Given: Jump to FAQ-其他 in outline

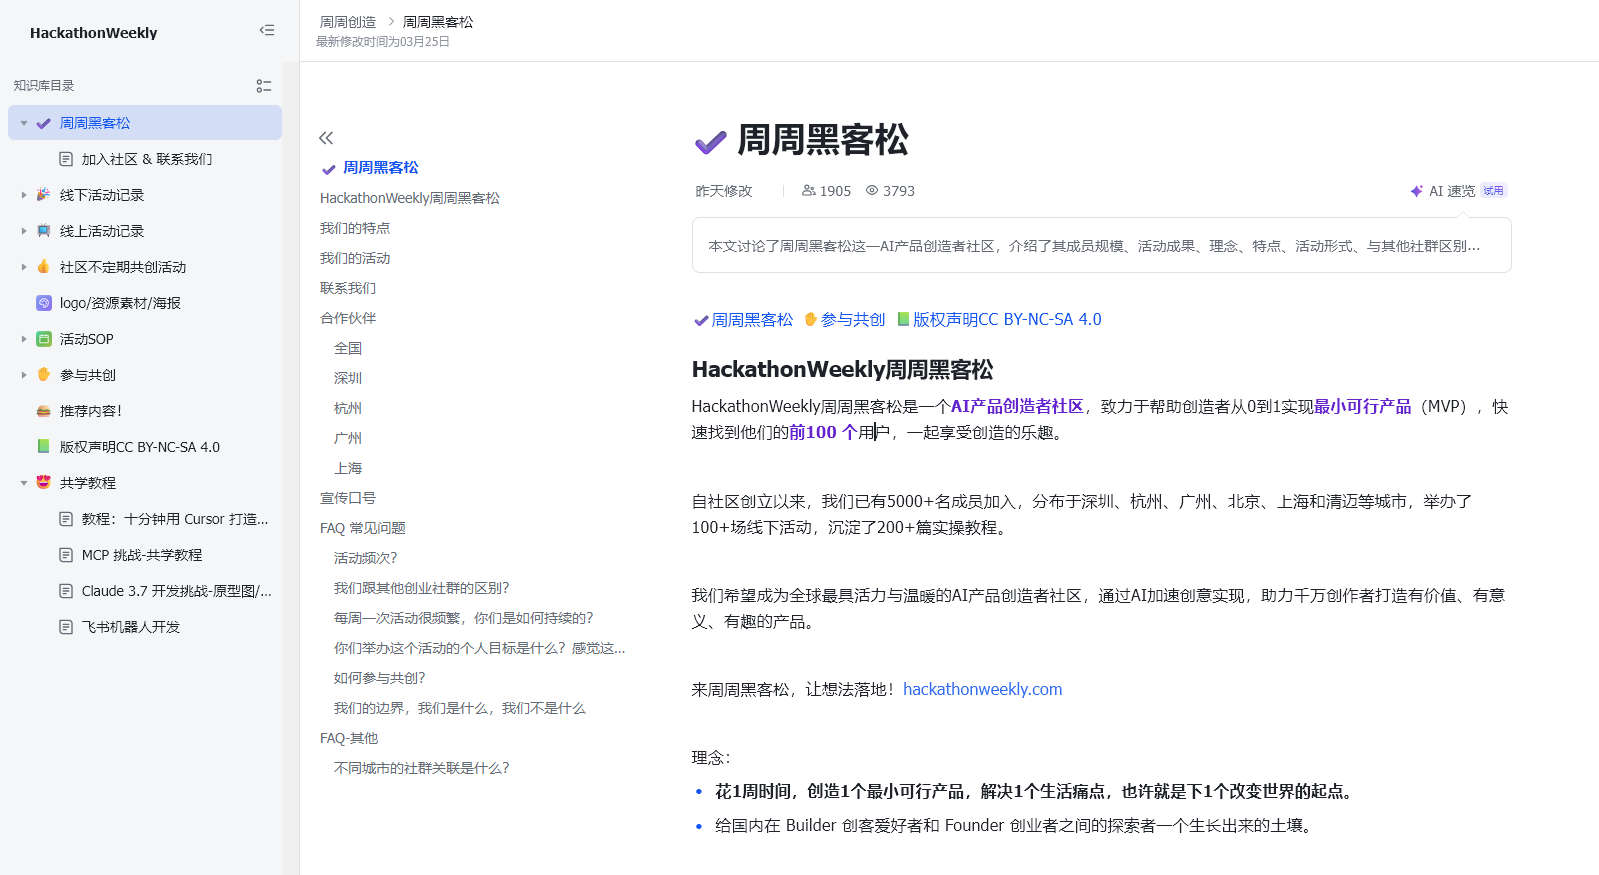Looking at the screenshot, I should pos(349,738).
